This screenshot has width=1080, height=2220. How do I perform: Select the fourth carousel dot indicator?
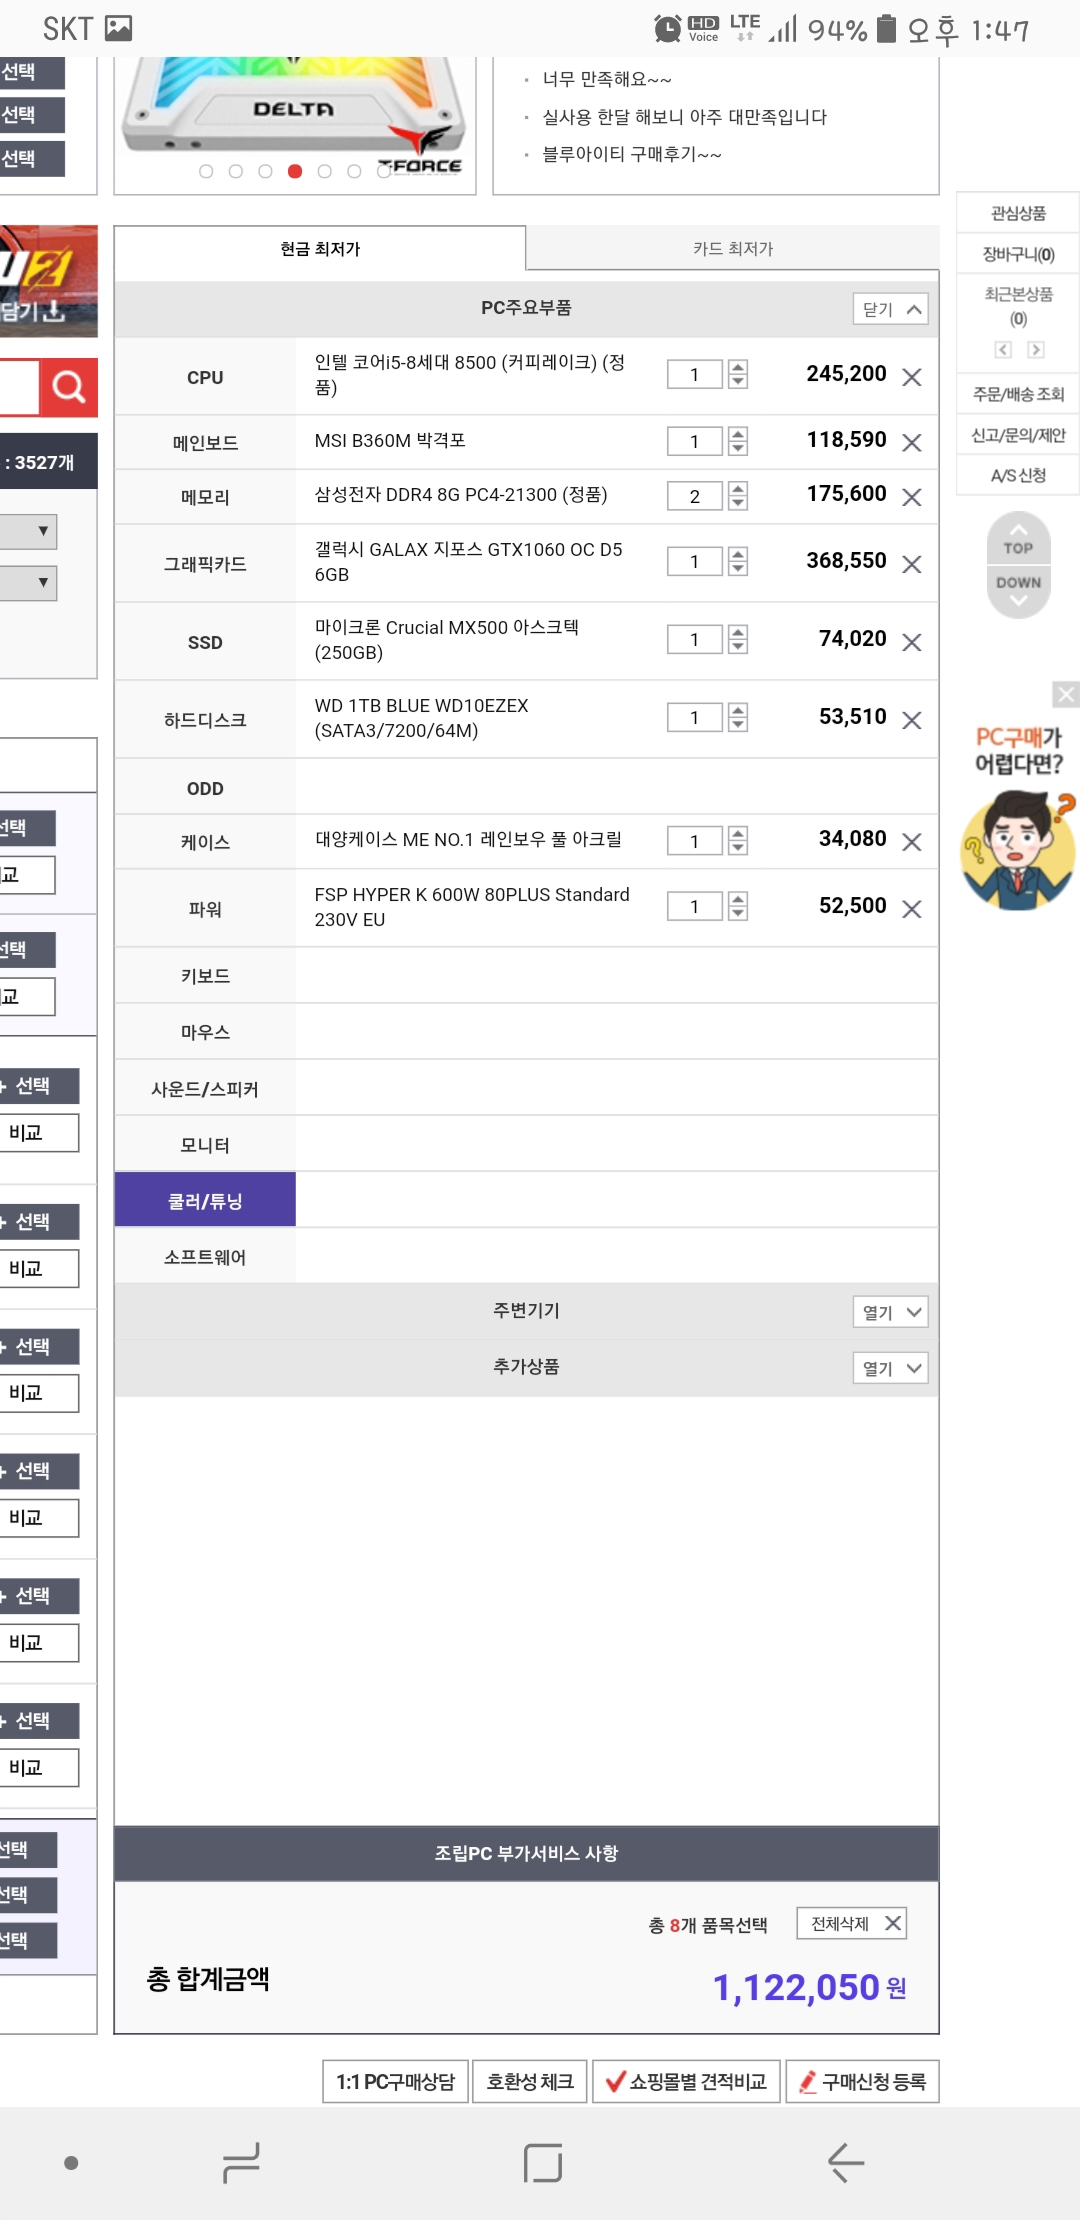click(294, 172)
